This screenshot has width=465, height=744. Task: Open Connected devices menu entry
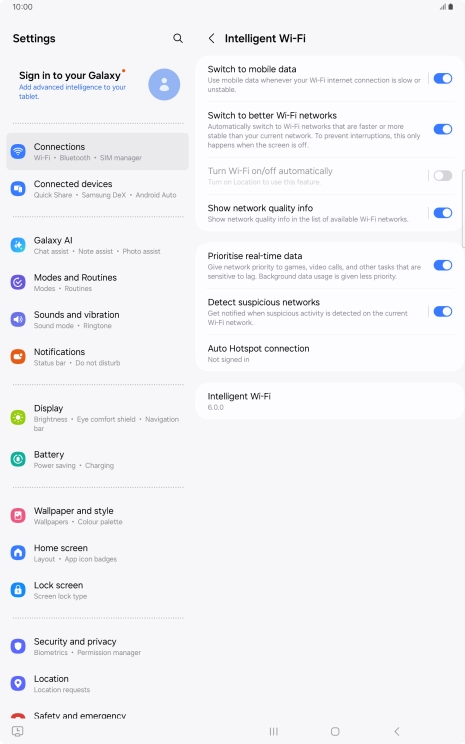(97, 189)
